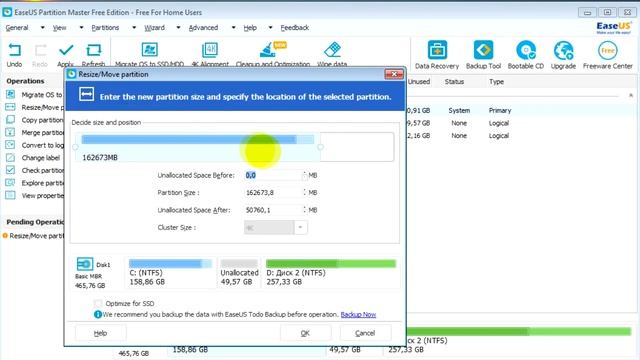Select Migrate OS operation in sidebar
This screenshot has height=360, width=640.
click(x=35, y=95)
